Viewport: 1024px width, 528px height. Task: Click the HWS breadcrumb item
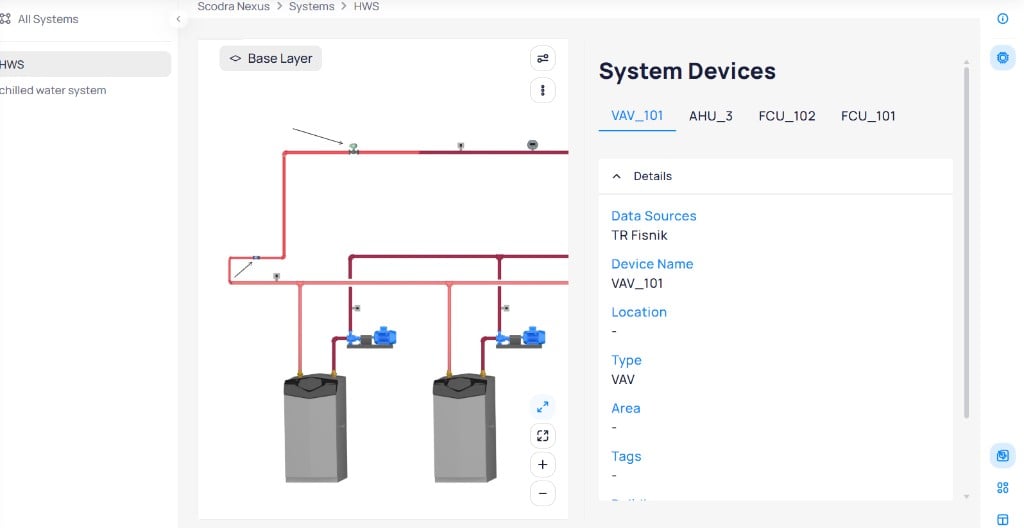pos(366,7)
